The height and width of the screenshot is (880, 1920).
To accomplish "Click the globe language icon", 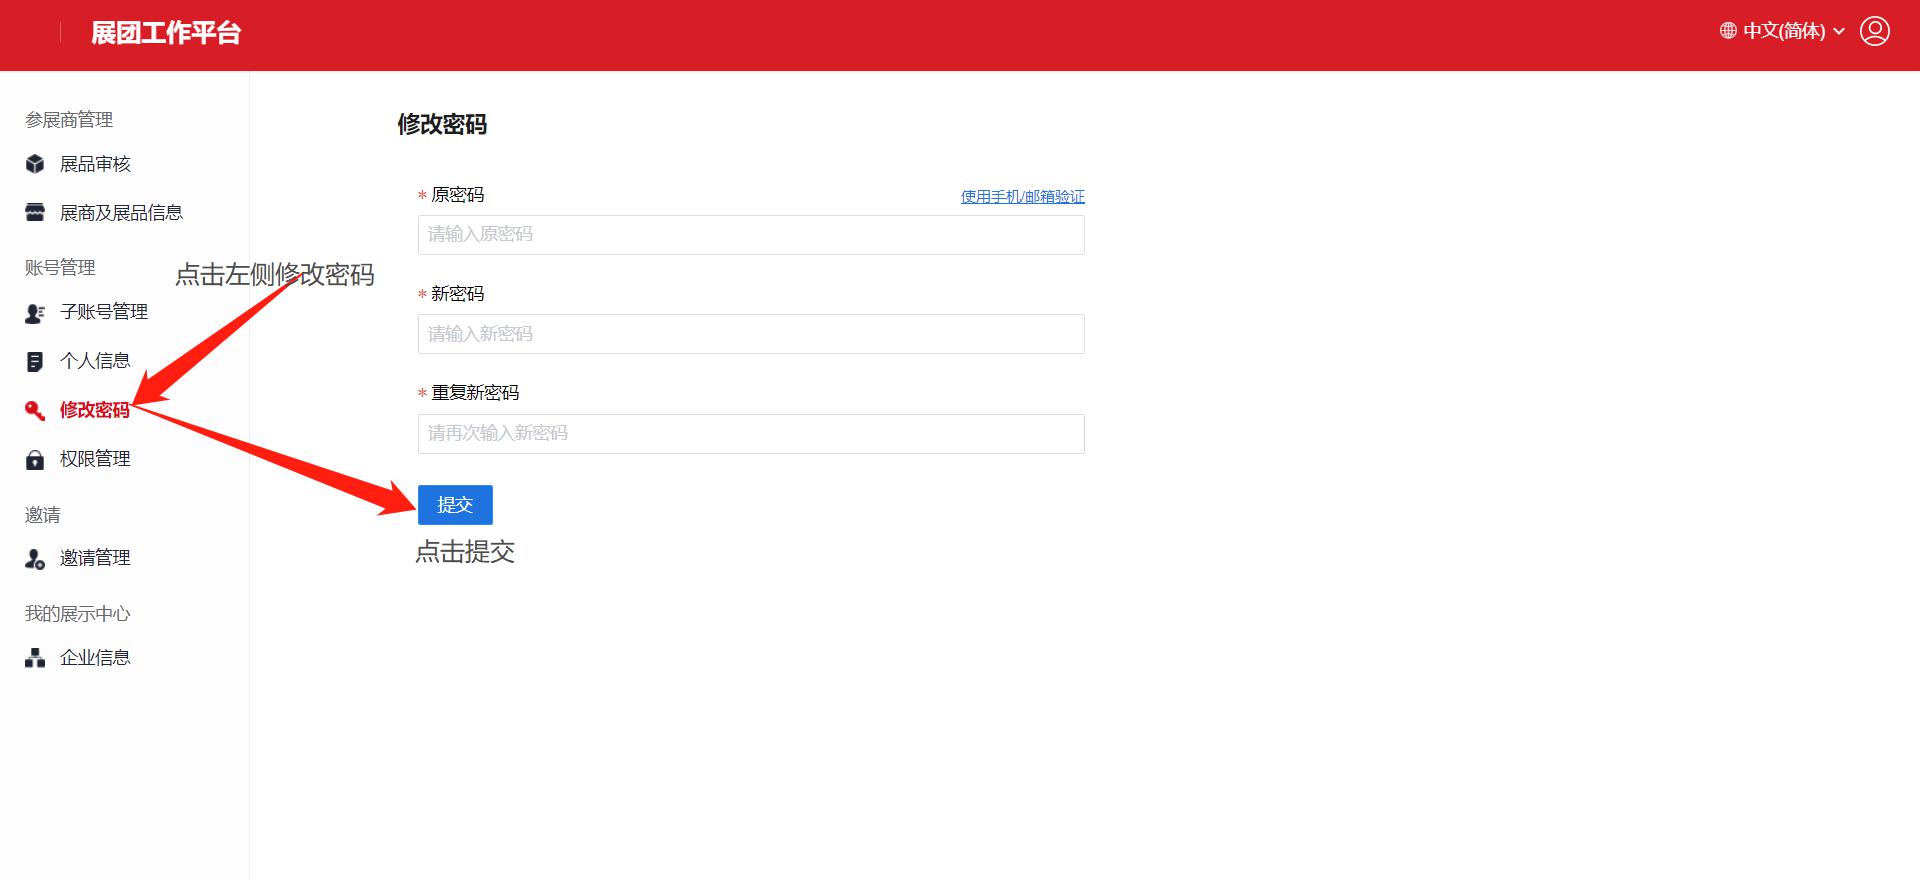I will click(x=1728, y=31).
